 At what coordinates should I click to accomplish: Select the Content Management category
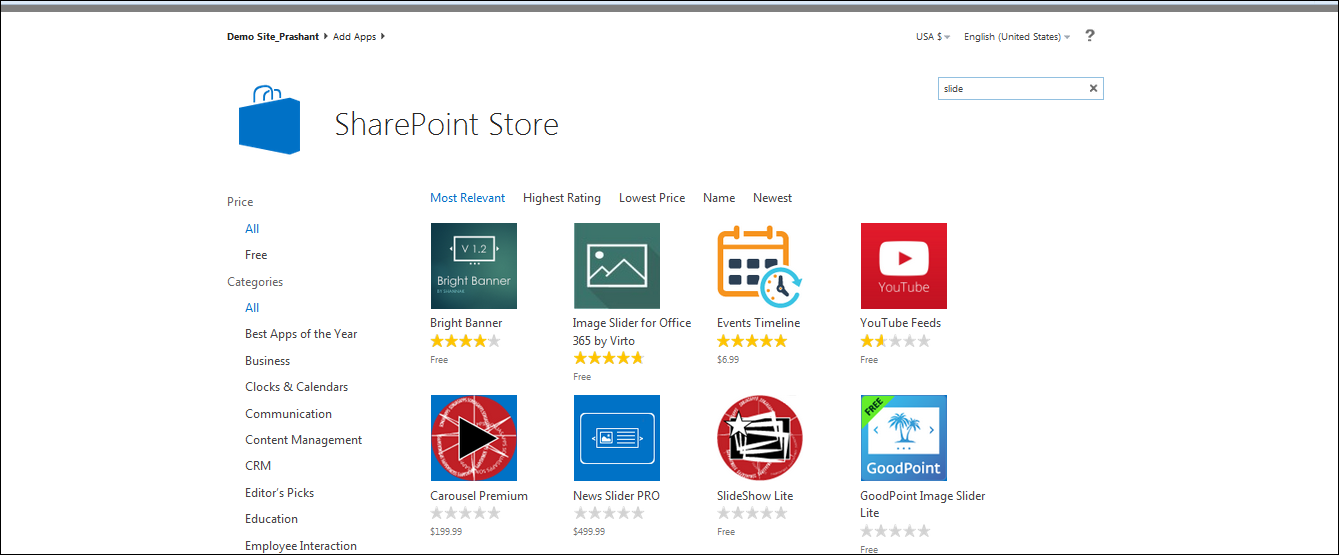pos(304,440)
